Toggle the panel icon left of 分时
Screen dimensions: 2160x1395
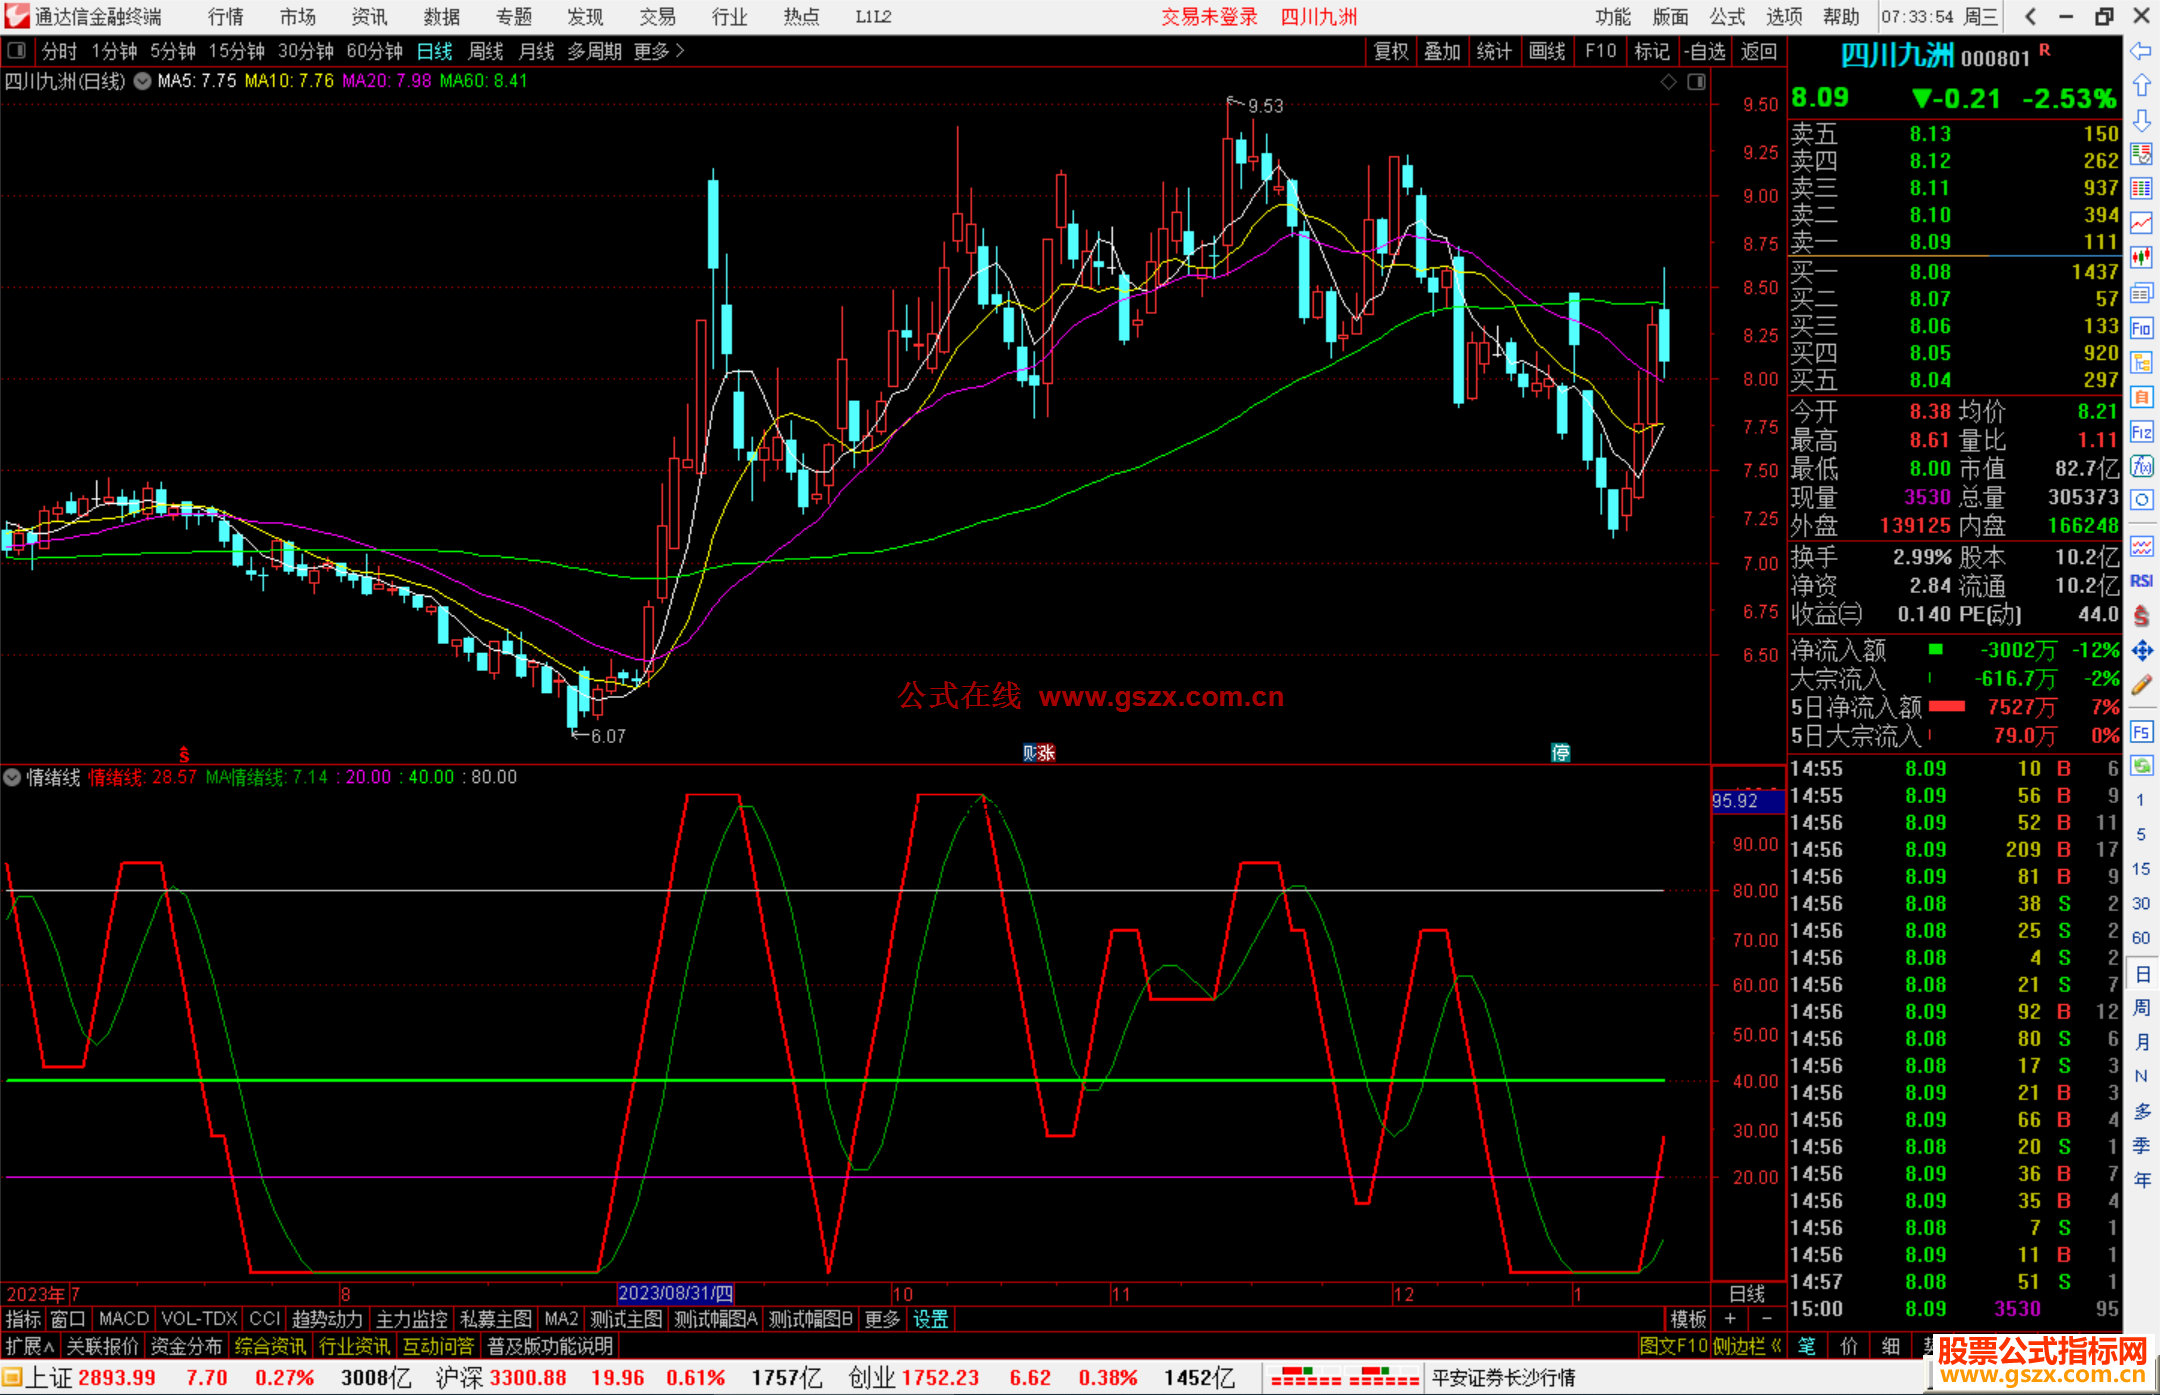pos(17,51)
